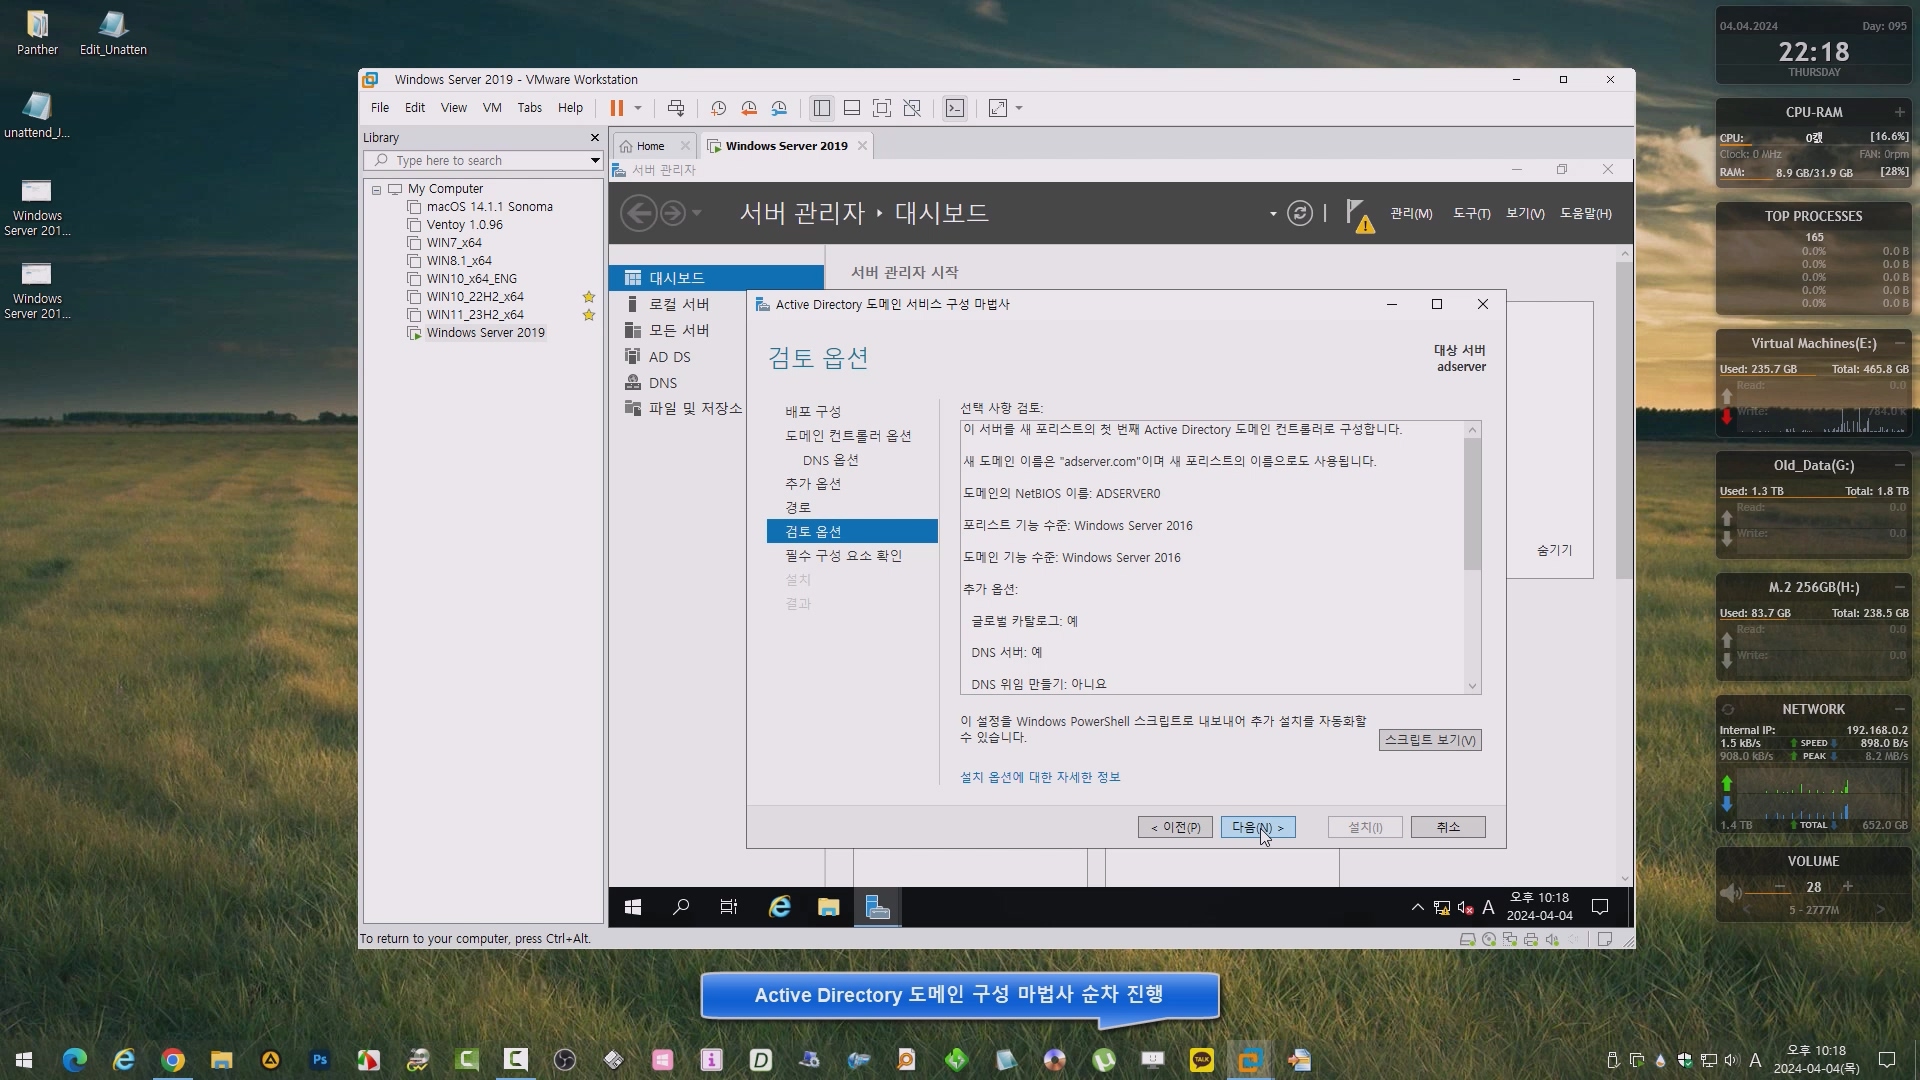The height and width of the screenshot is (1080, 1920).
Task: Click the Send Ctrl+Alt+Del toolbar icon
Action: click(x=676, y=108)
